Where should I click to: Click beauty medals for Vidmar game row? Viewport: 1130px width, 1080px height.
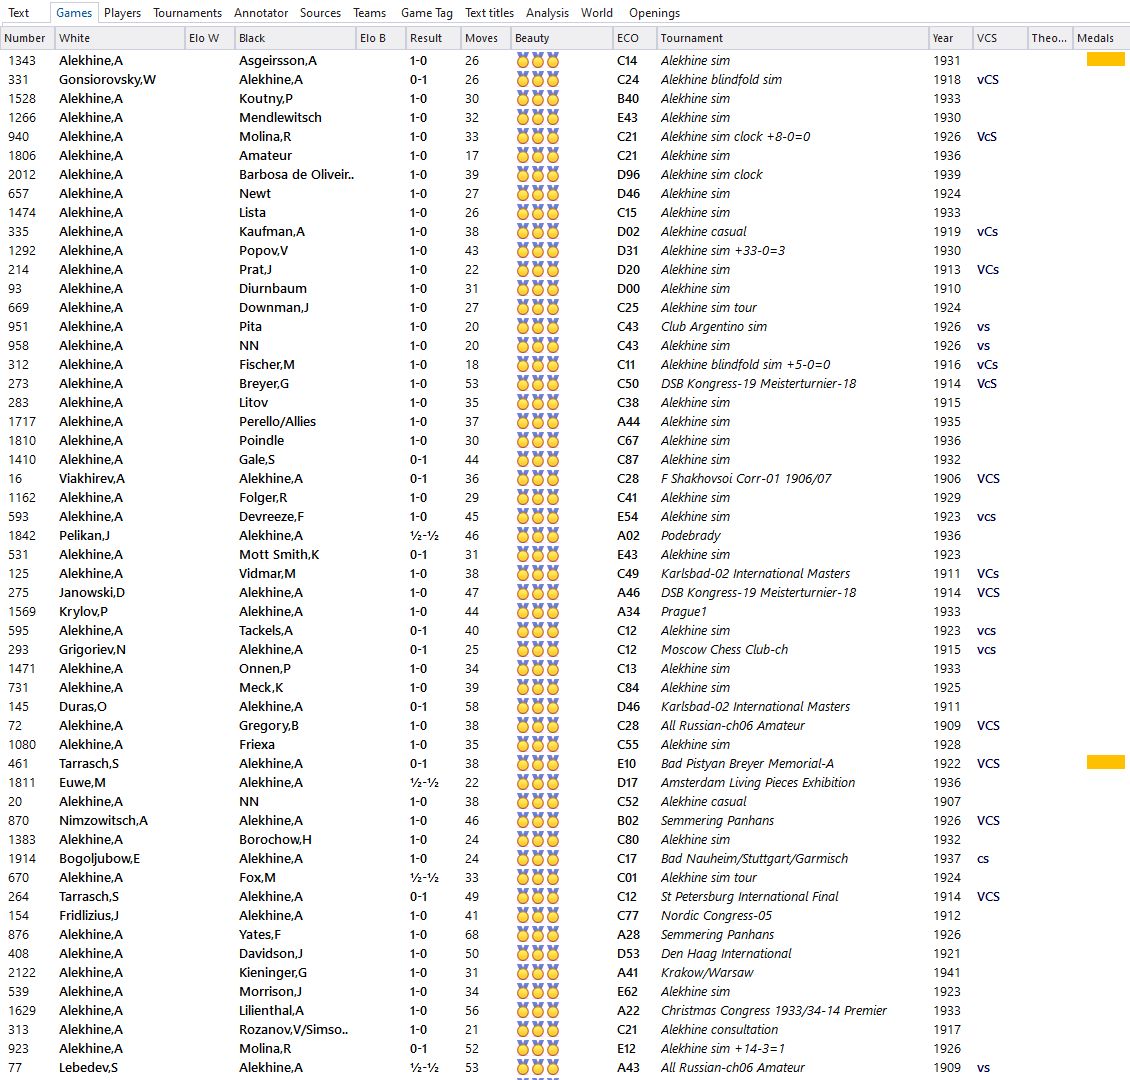pyautogui.click(x=537, y=574)
